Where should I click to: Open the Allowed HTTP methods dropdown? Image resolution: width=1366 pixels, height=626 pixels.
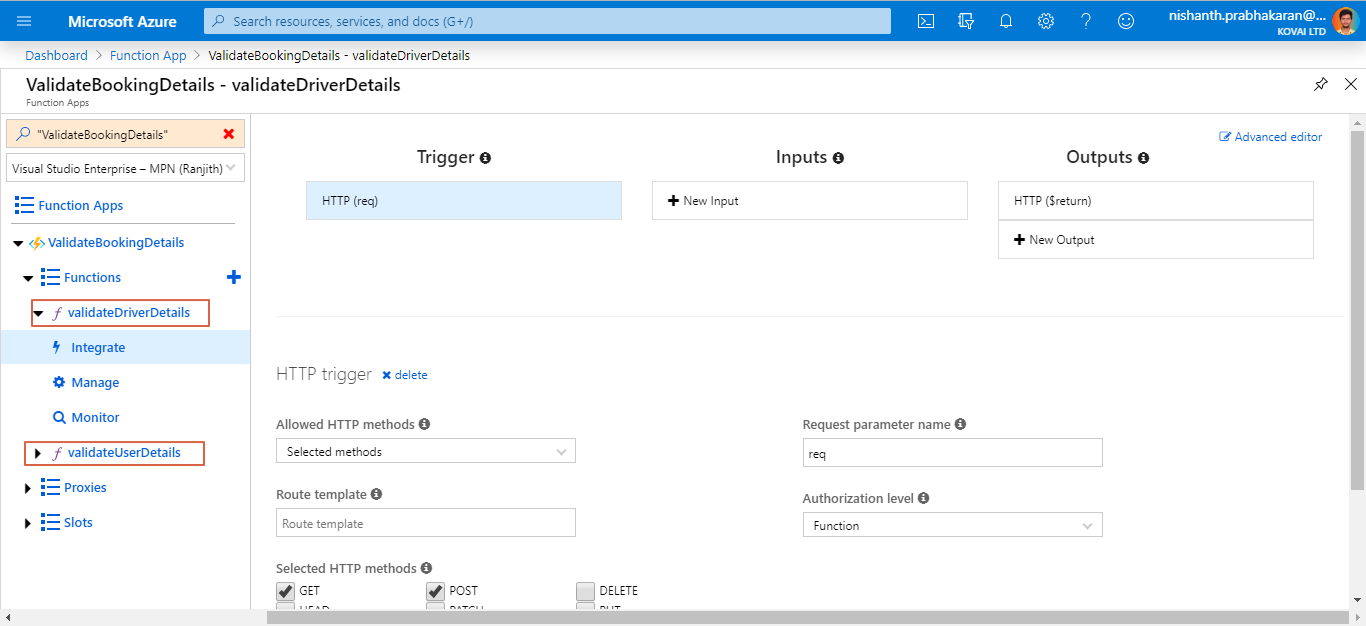(x=425, y=452)
